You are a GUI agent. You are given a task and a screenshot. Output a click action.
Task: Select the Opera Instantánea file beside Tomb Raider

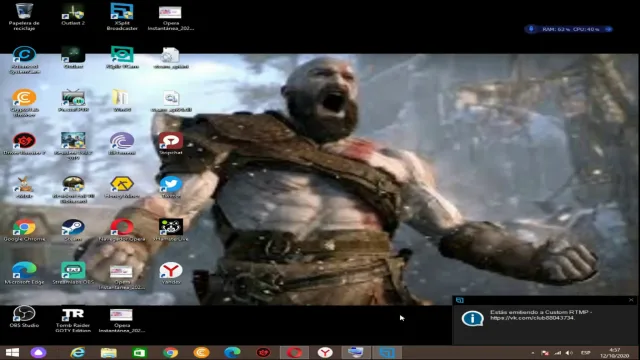[122, 320]
